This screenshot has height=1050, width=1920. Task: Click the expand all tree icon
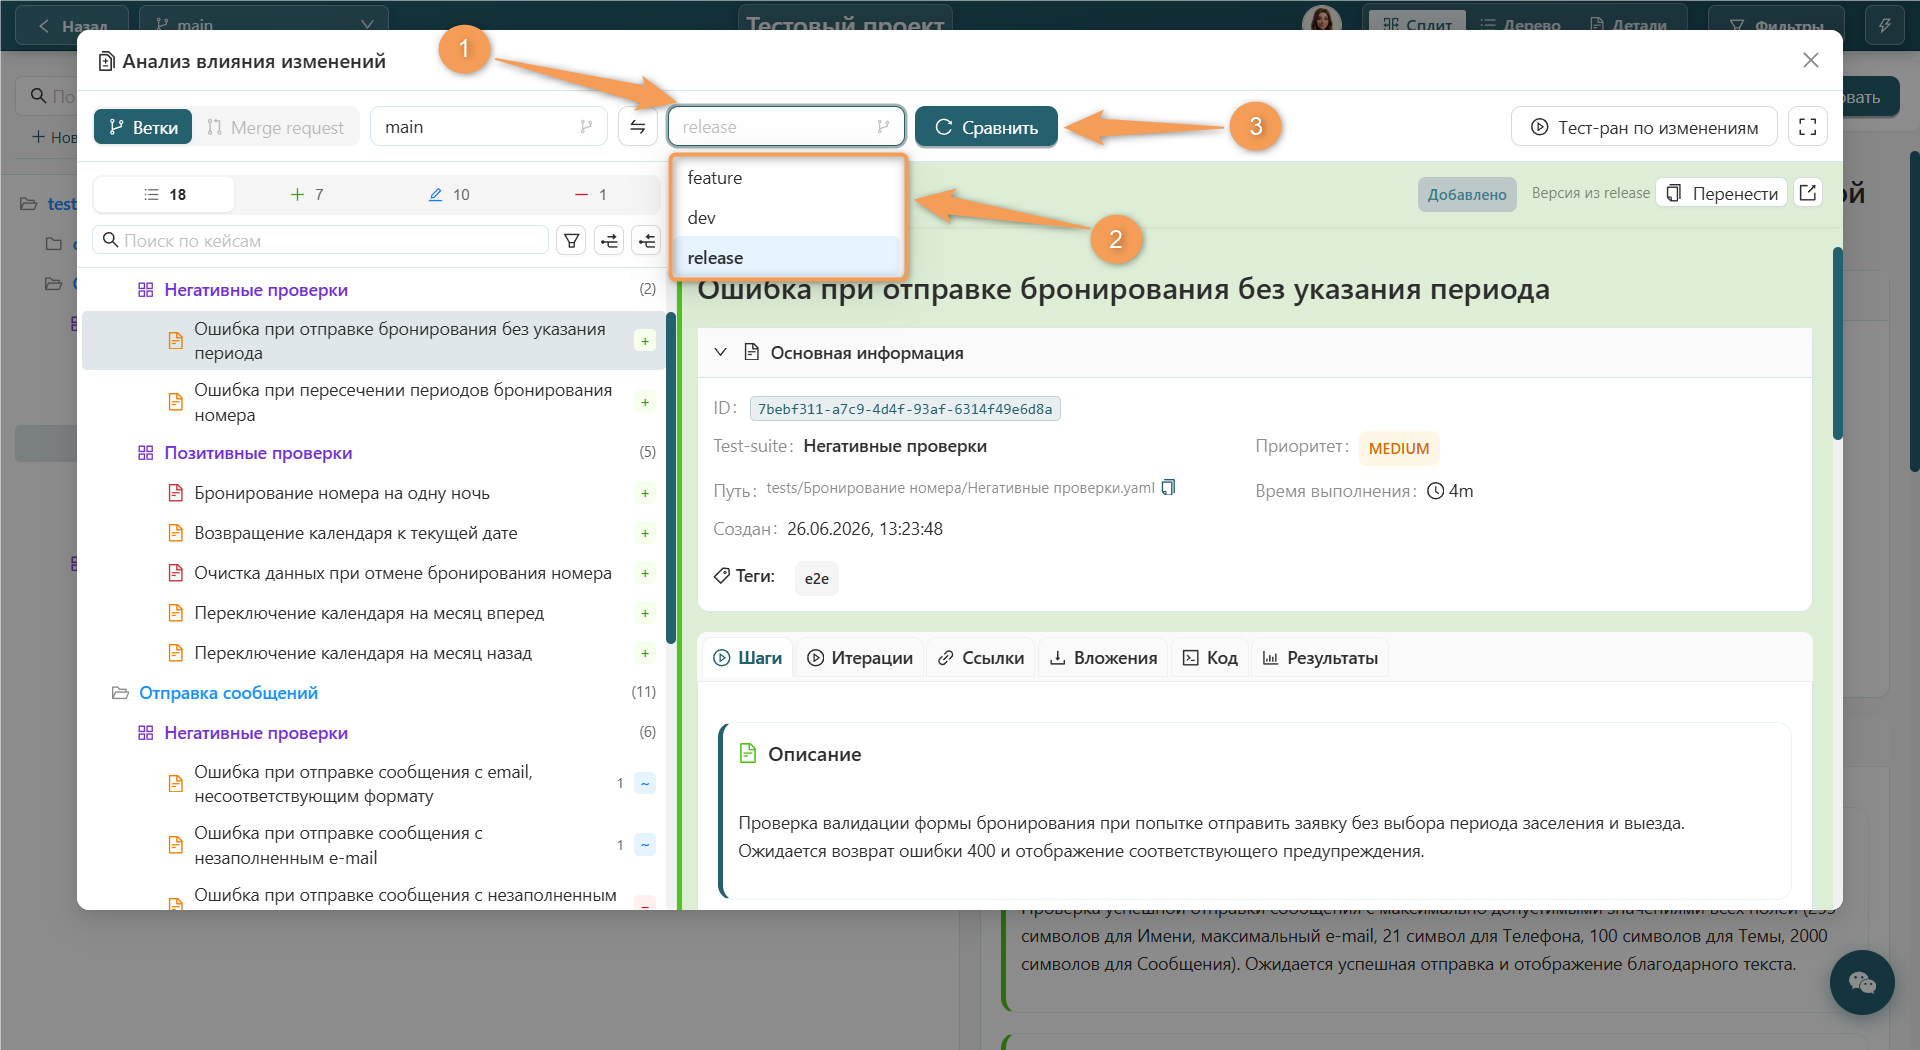(x=609, y=241)
